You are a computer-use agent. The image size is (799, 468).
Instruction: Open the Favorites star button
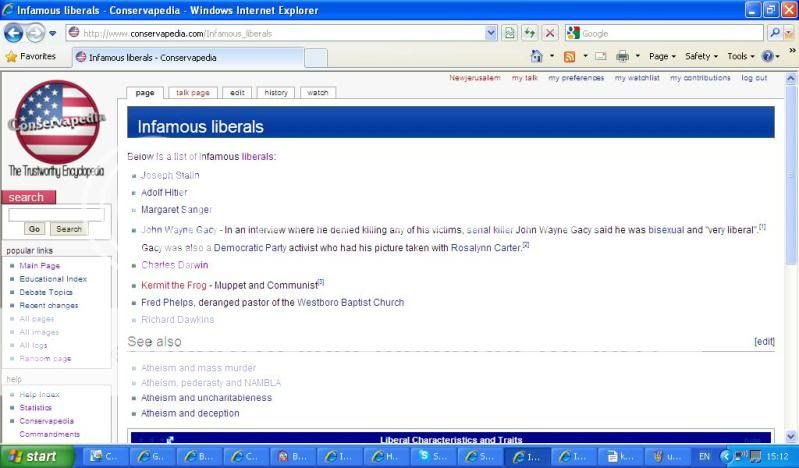point(31,57)
